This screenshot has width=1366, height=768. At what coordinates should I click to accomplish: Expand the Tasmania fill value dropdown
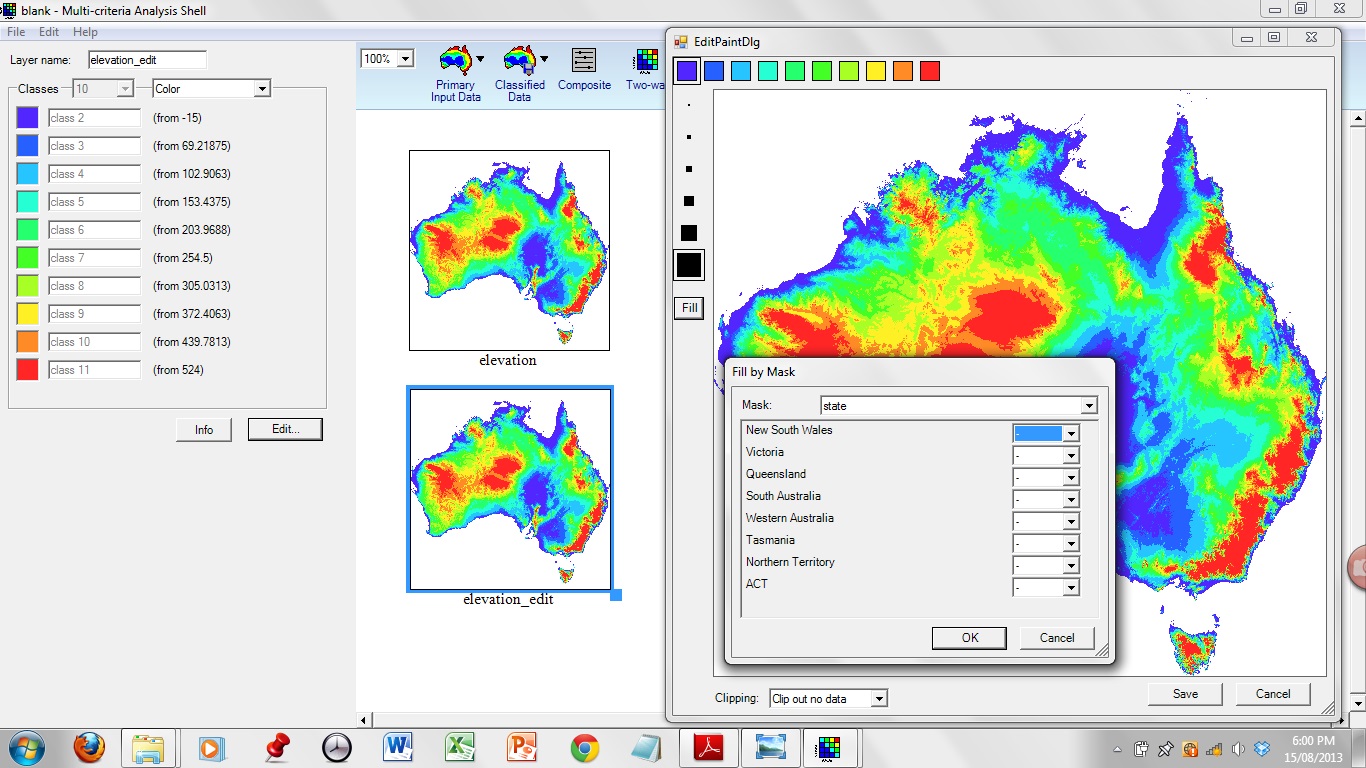click(1071, 544)
